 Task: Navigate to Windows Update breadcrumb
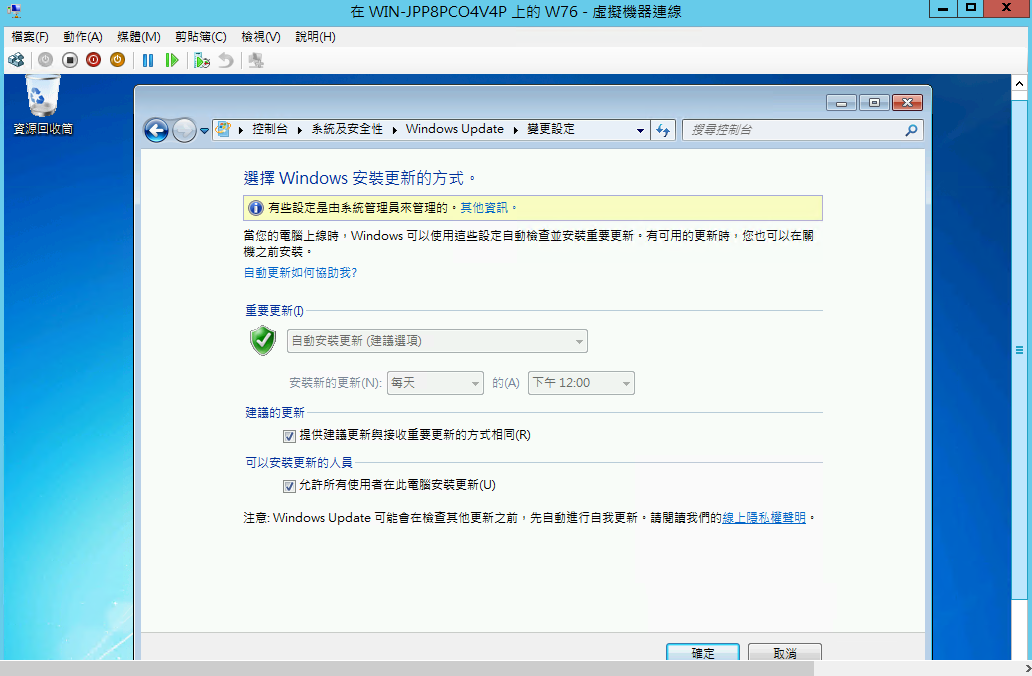pos(455,129)
